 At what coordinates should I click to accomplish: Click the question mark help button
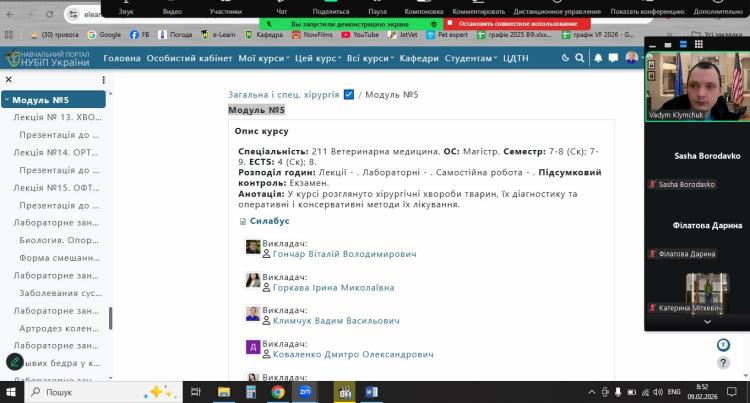[x=724, y=345]
